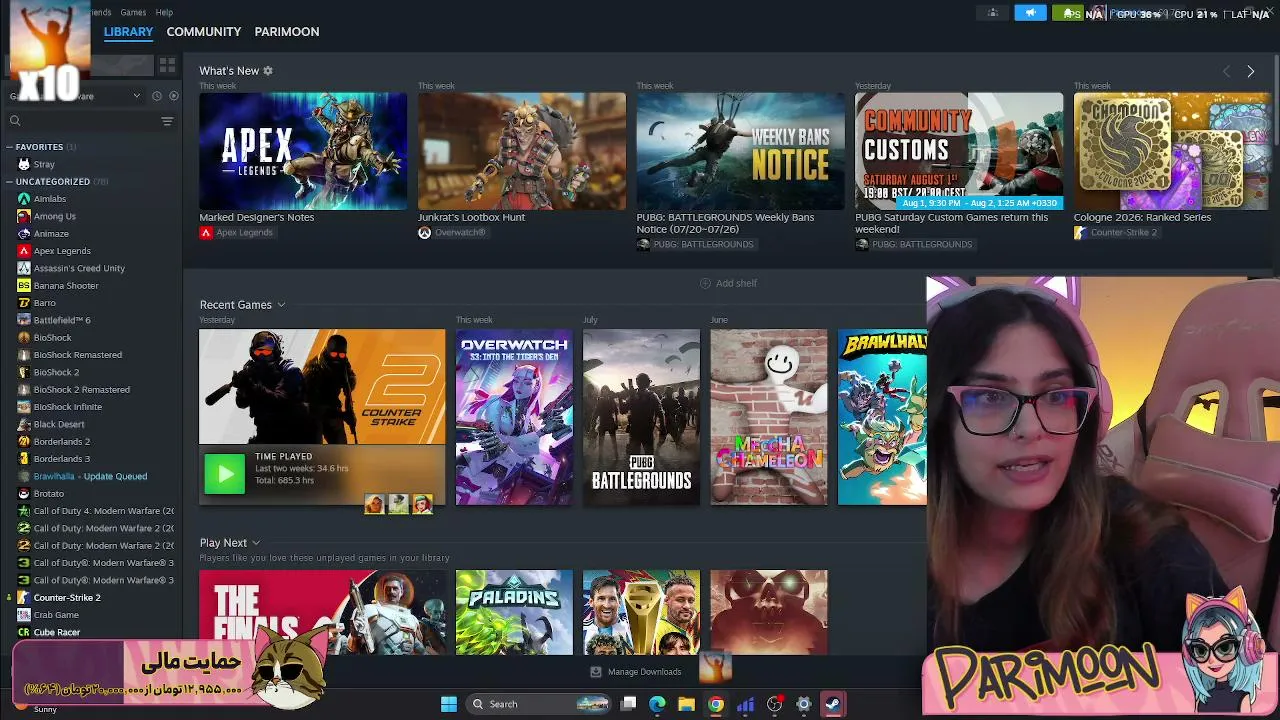Screen dimensions: 1280x720
Task: Open File Explorer from the taskbar
Action: (x=686, y=704)
